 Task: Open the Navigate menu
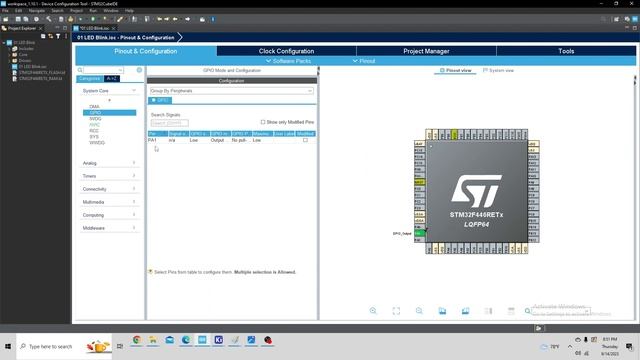pos(36,11)
